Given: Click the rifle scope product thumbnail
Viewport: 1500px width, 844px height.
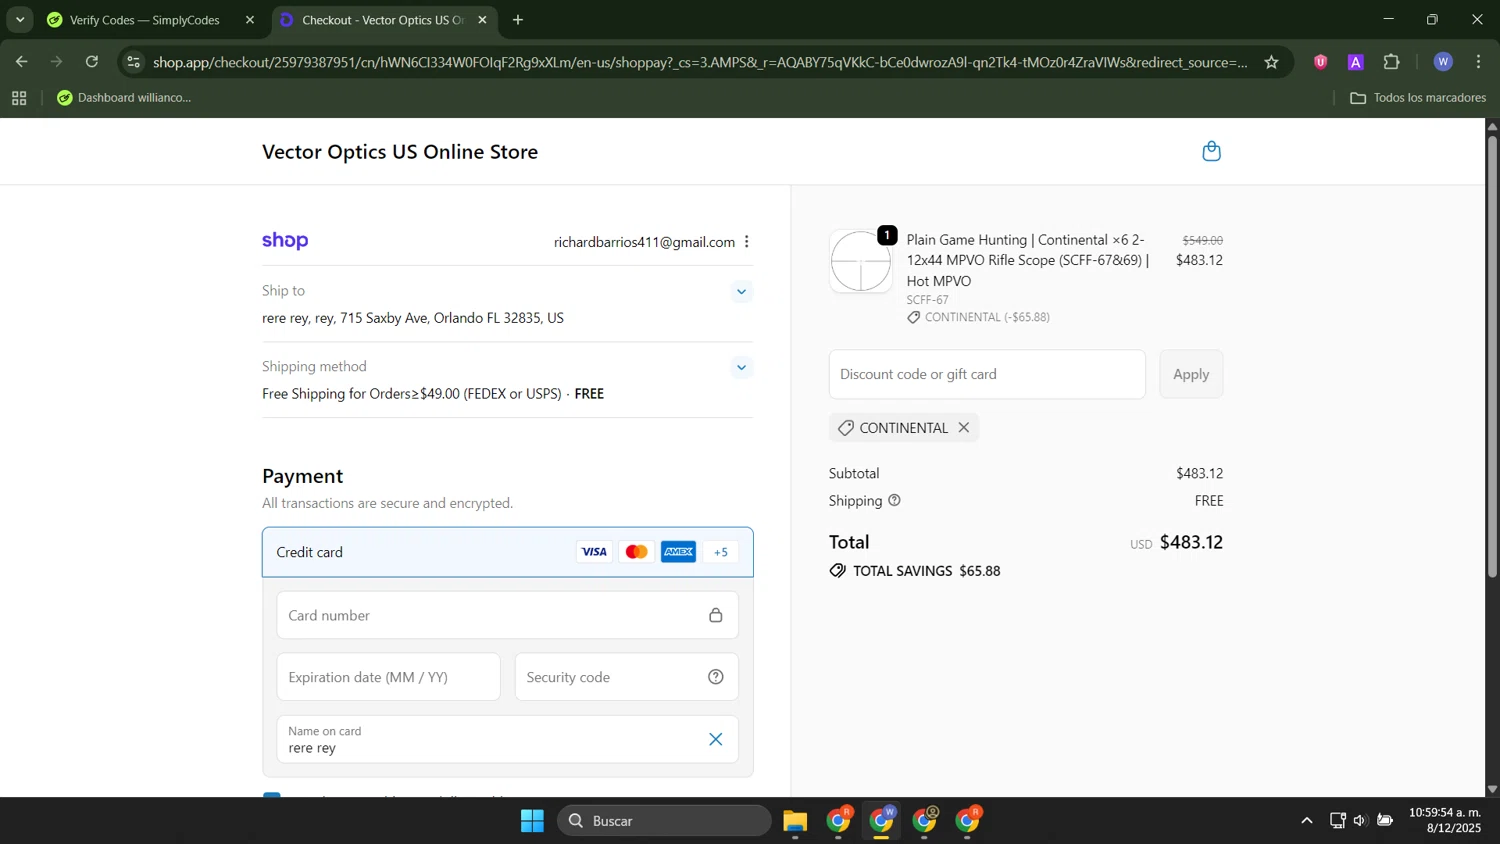Looking at the screenshot, I should (x=861, y=261).
